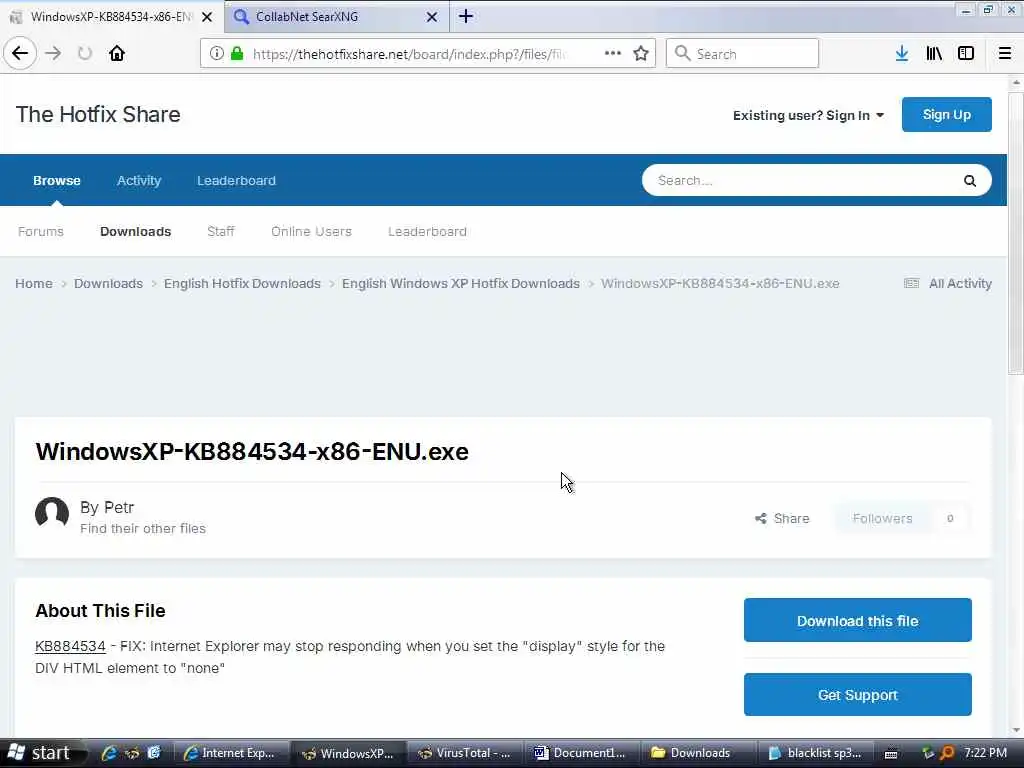Open English Hotfix Downloads breadcrumb
Viewport: 1024px width, 768px height.
[x=242, y=283]
